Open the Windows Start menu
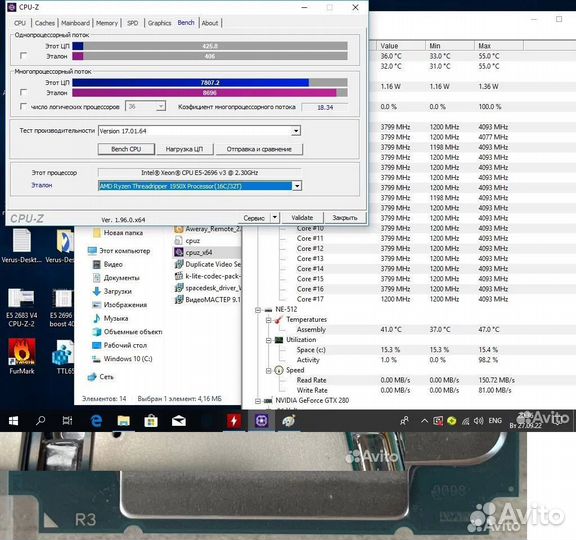576x540 pixels. (13, 421)
